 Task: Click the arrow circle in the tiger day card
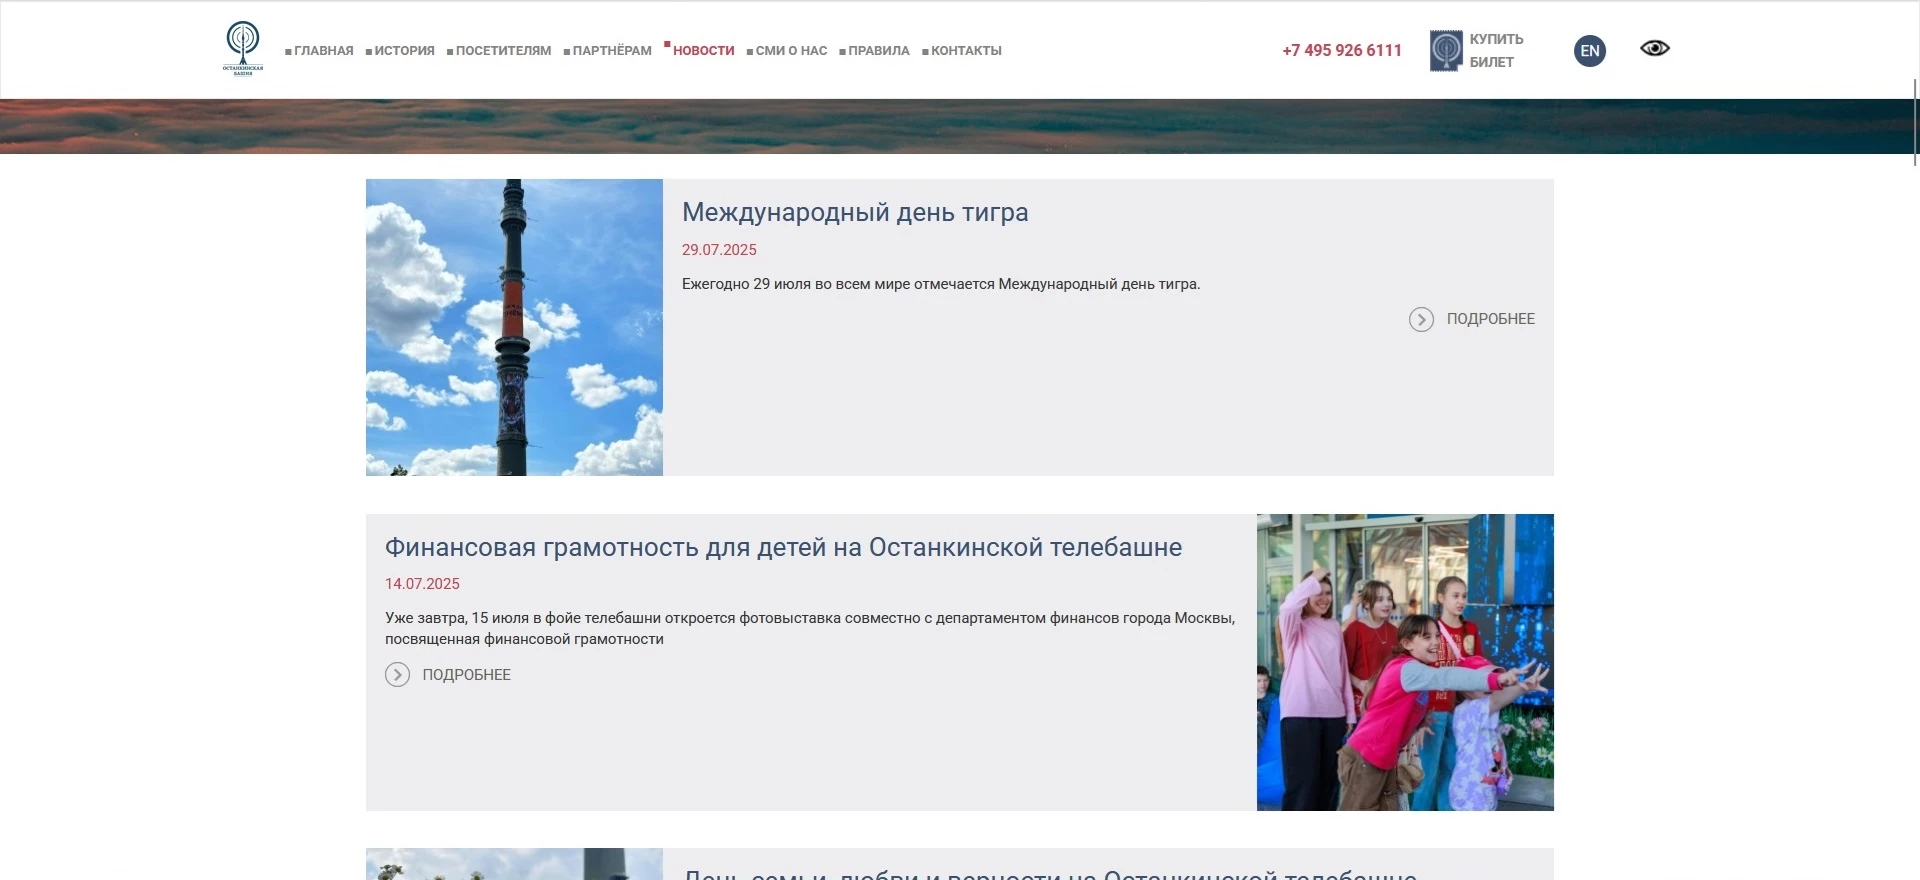click(x=1421, y=319)
